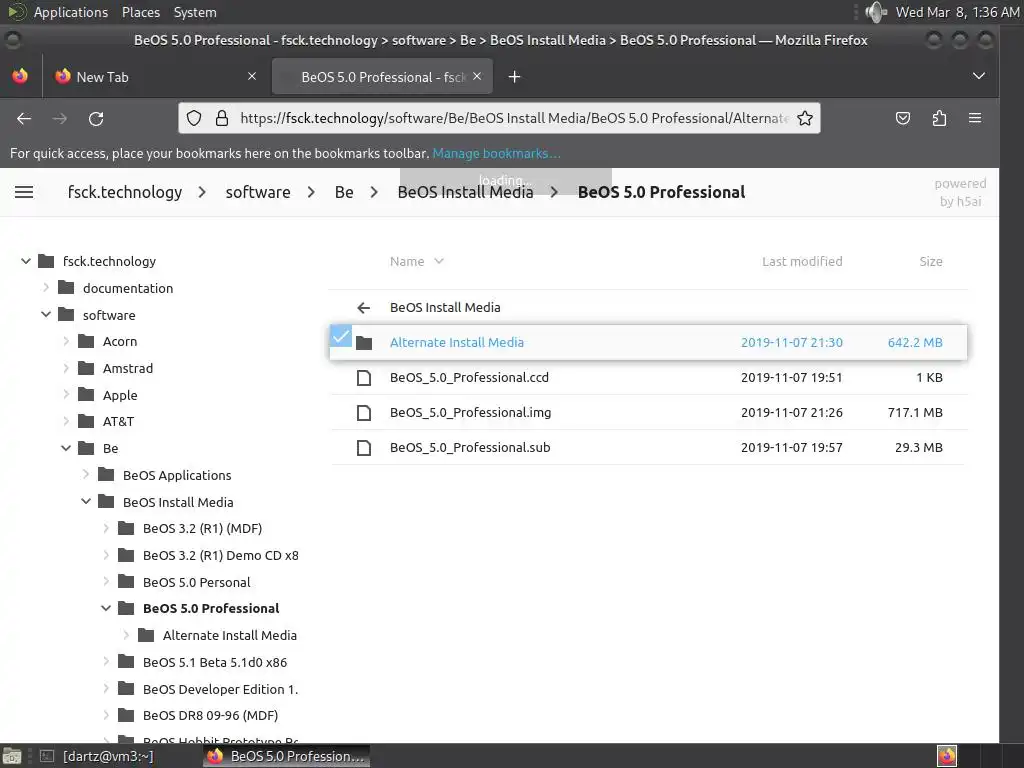Sort by Size column header
This screenshot has width=1024, height=768.
(x=931, y=261)
